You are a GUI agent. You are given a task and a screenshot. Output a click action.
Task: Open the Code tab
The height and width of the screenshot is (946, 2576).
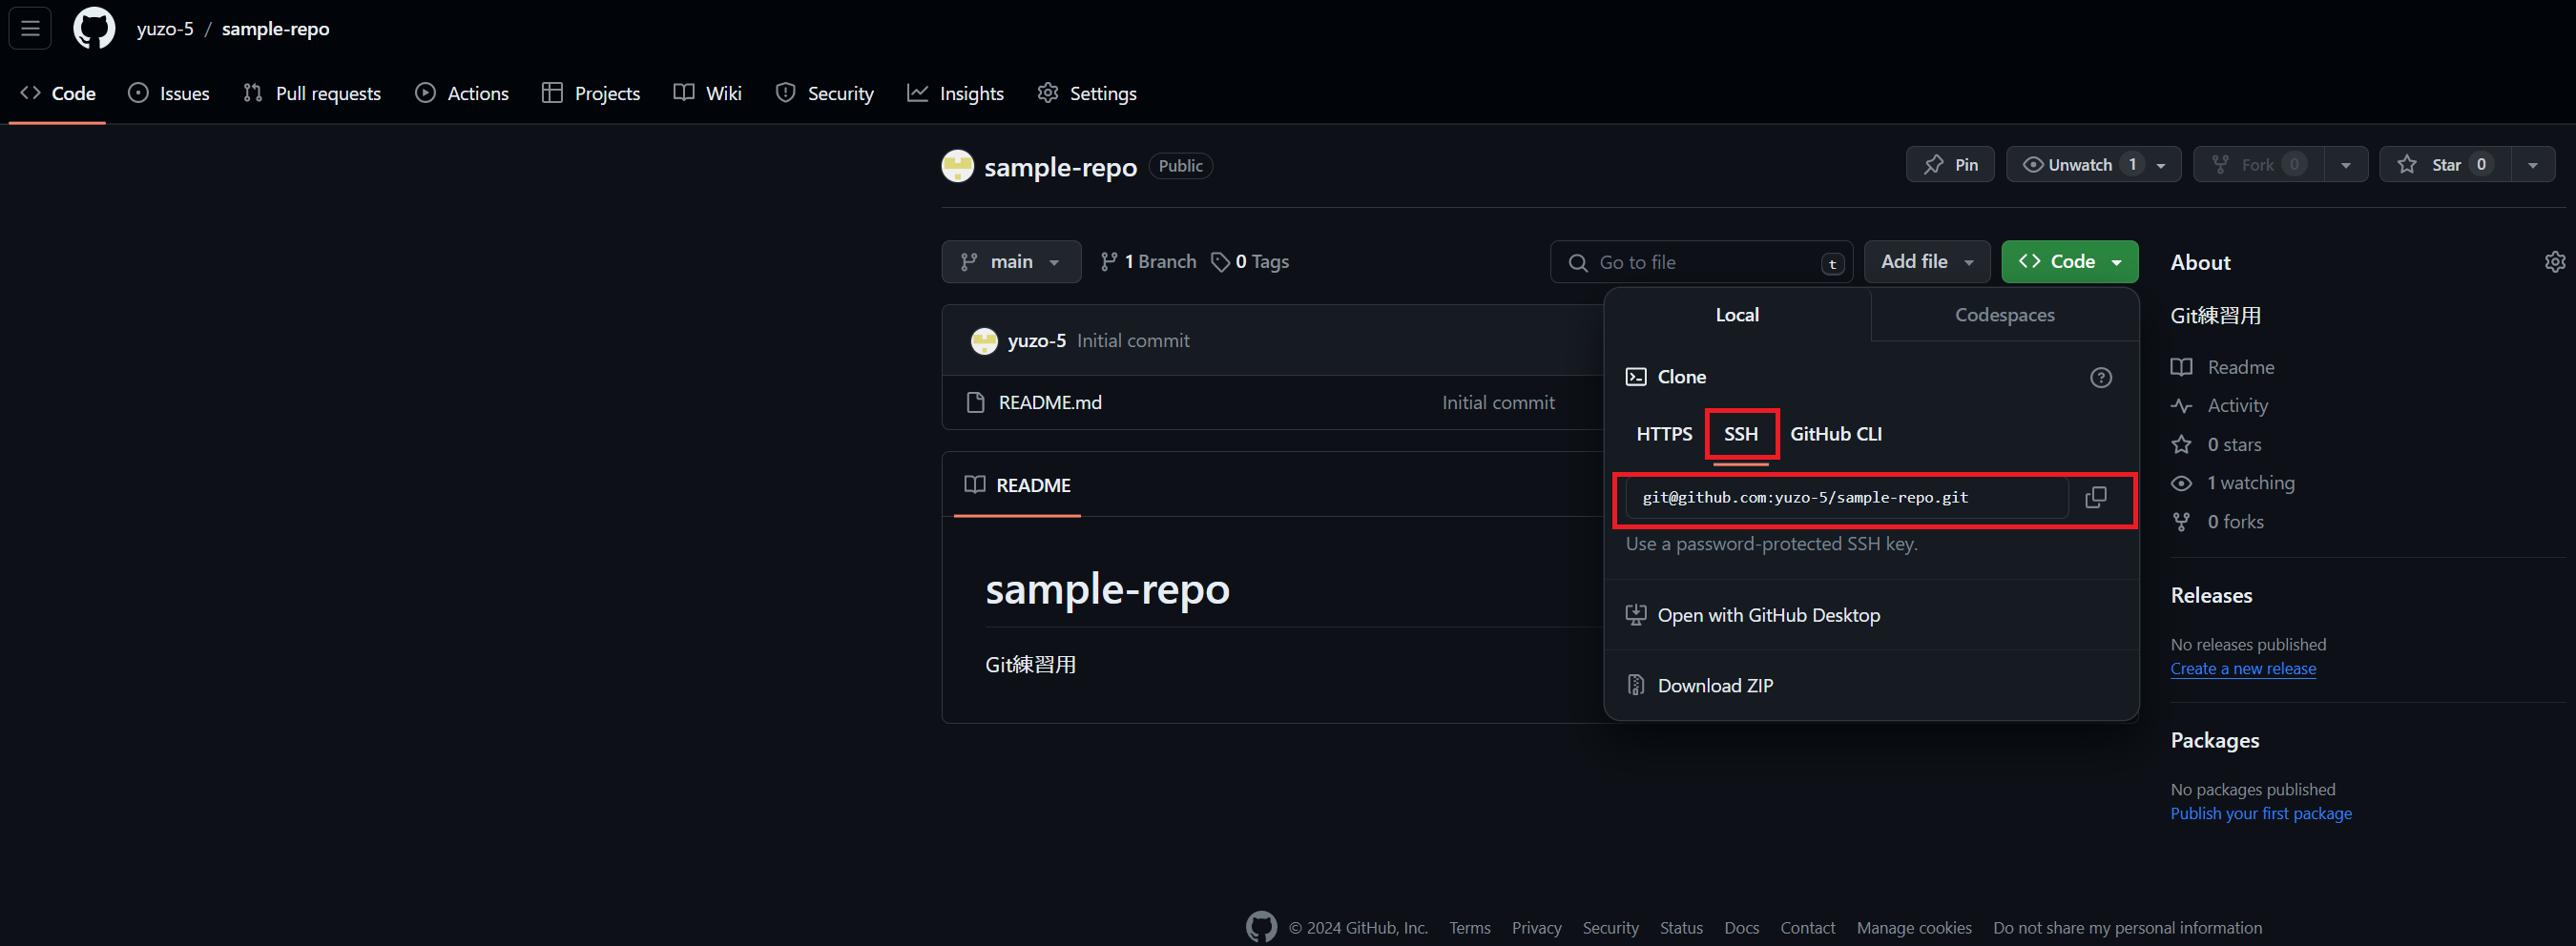[58, 93]
